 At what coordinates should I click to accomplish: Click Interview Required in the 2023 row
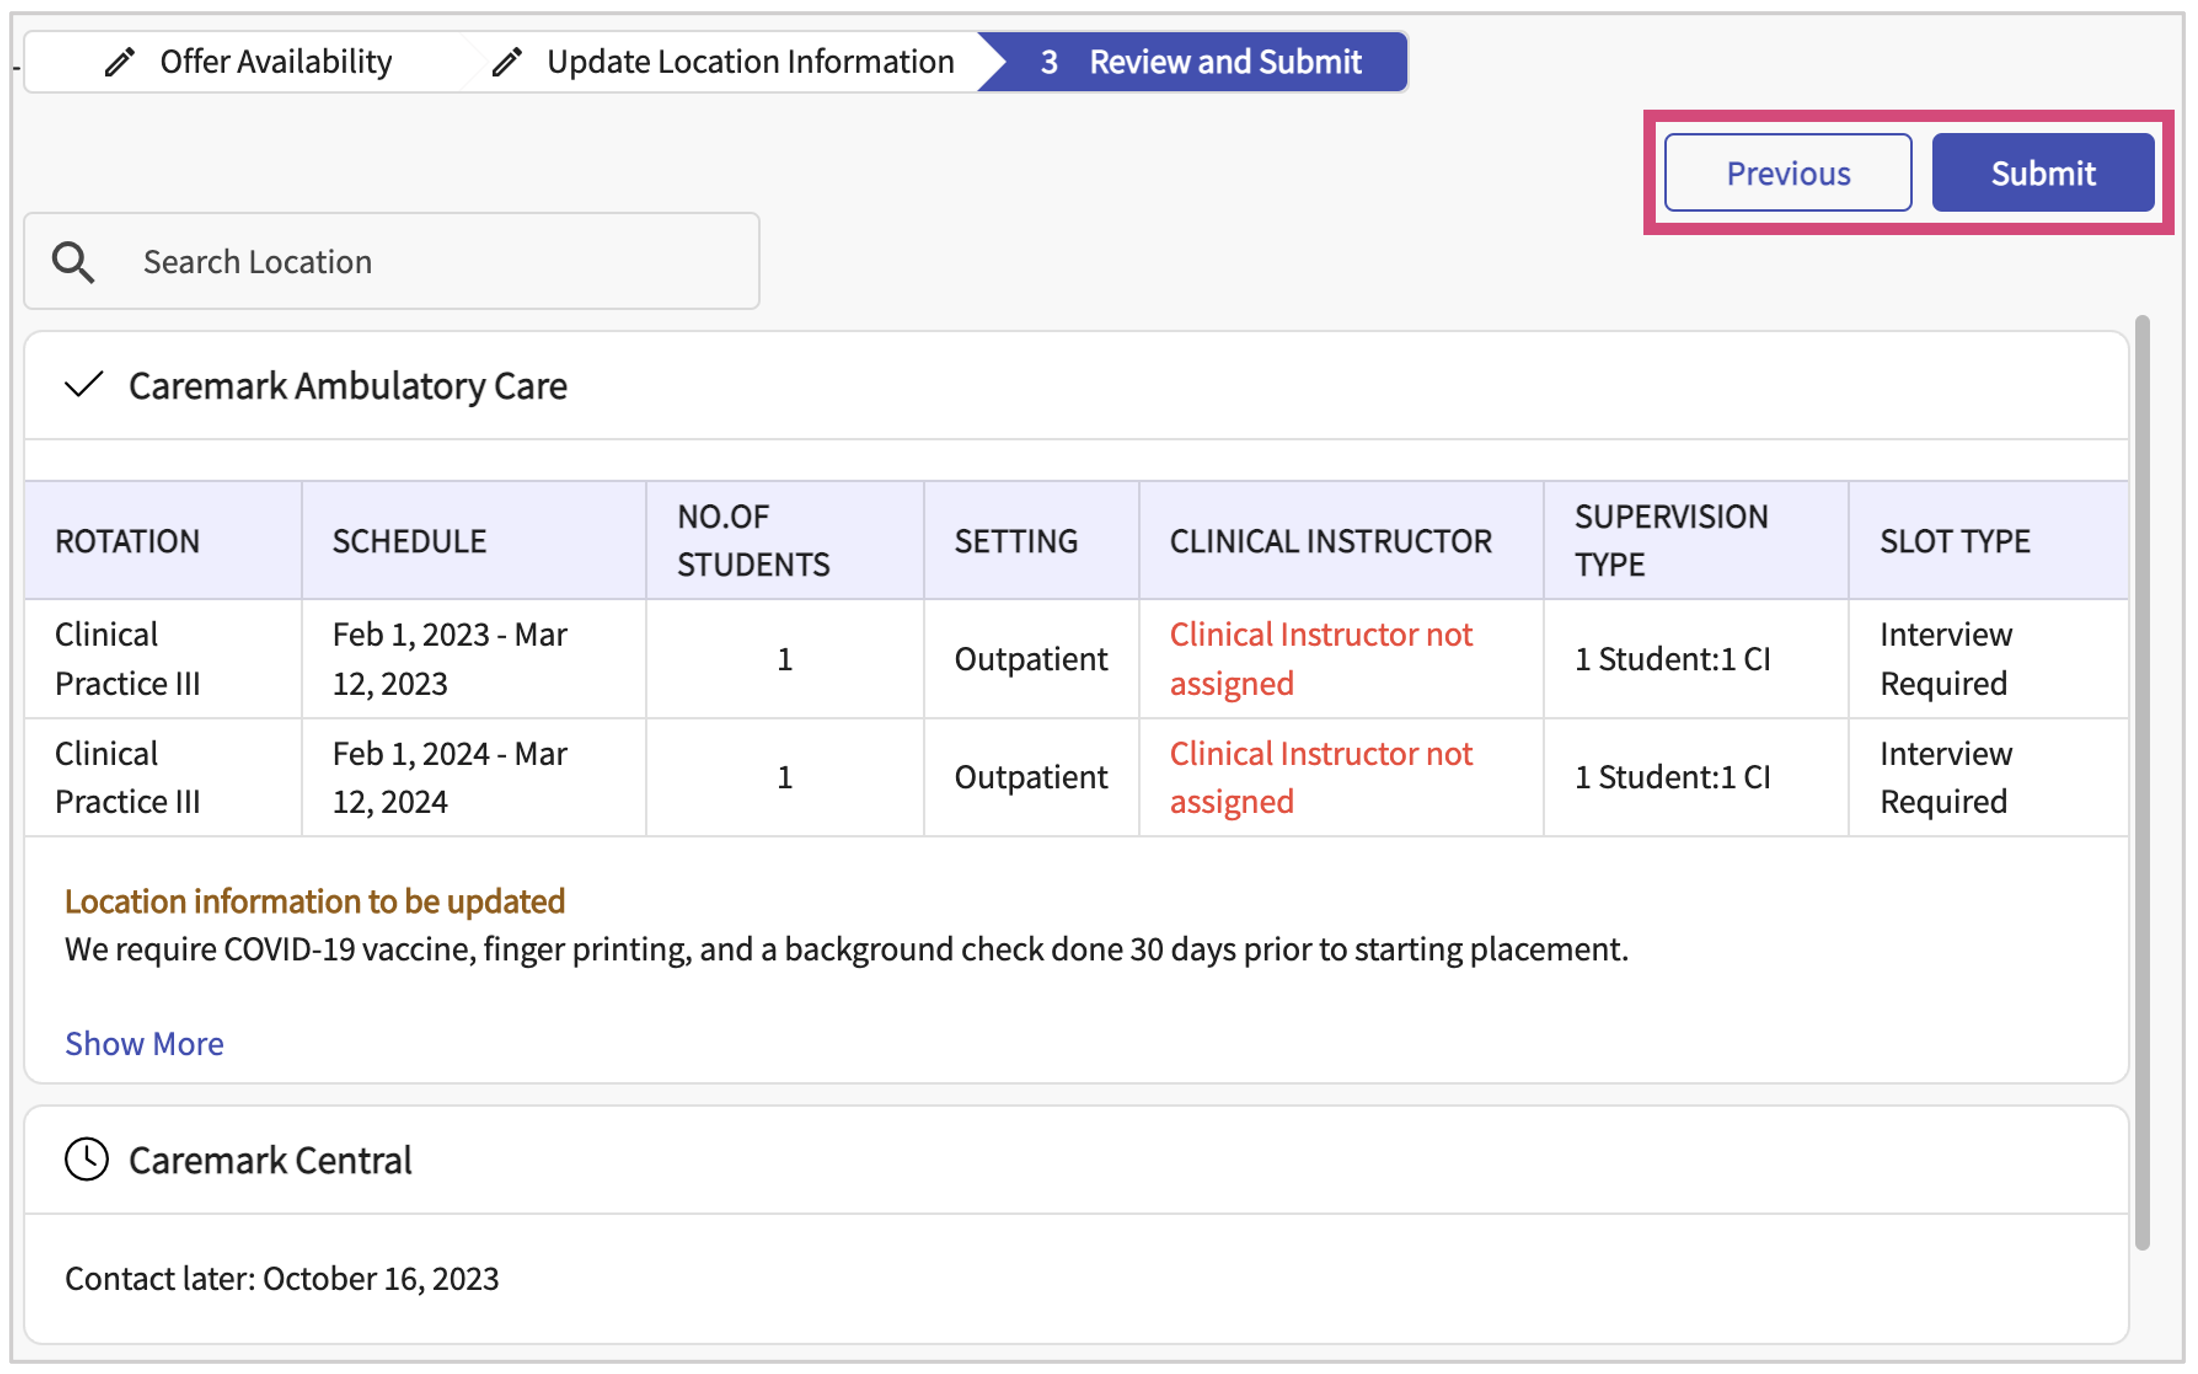click(x=1946, y=659)
